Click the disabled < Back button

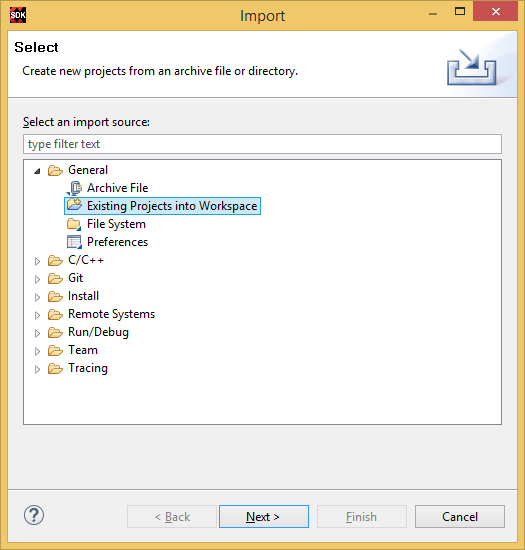172,516
